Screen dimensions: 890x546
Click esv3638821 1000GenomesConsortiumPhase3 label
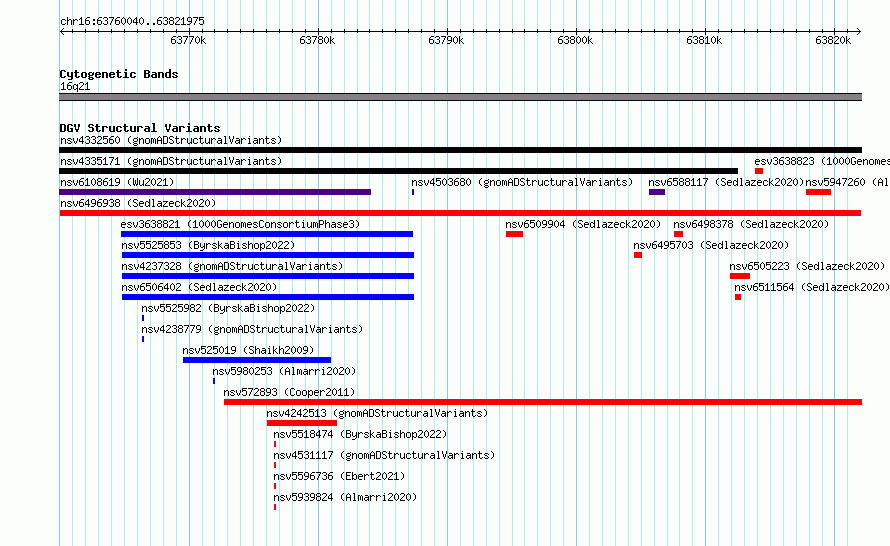click(x=241, y=224)
